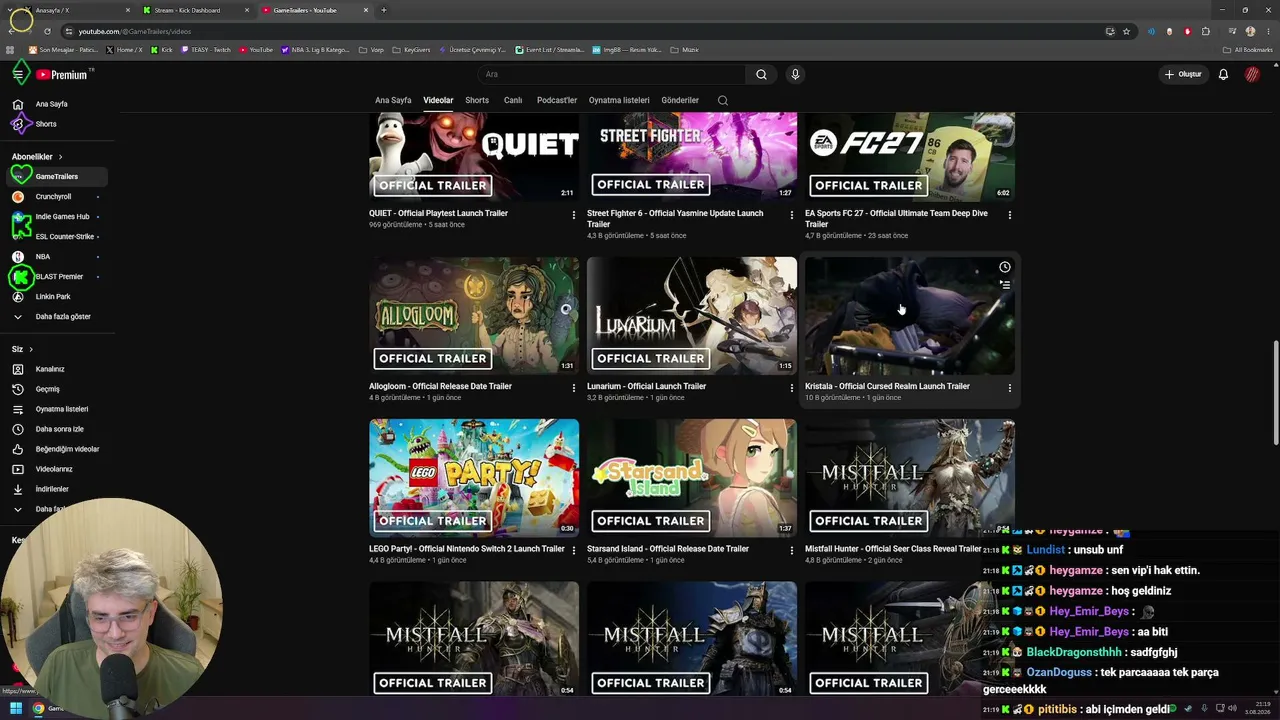Open the YouTube notifications bell
1280x720 pixels.
pyautogui.click(x=1223, y=74)
